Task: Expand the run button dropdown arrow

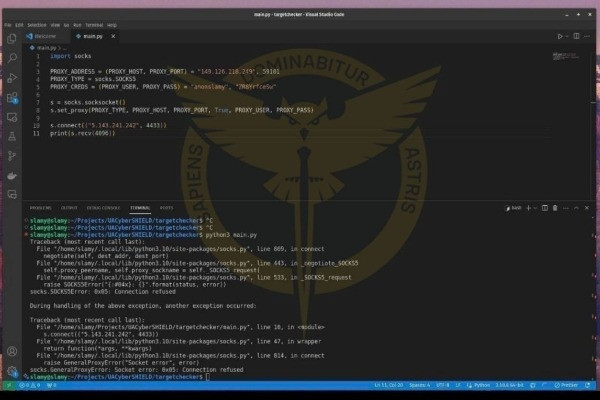Action: 568,36
